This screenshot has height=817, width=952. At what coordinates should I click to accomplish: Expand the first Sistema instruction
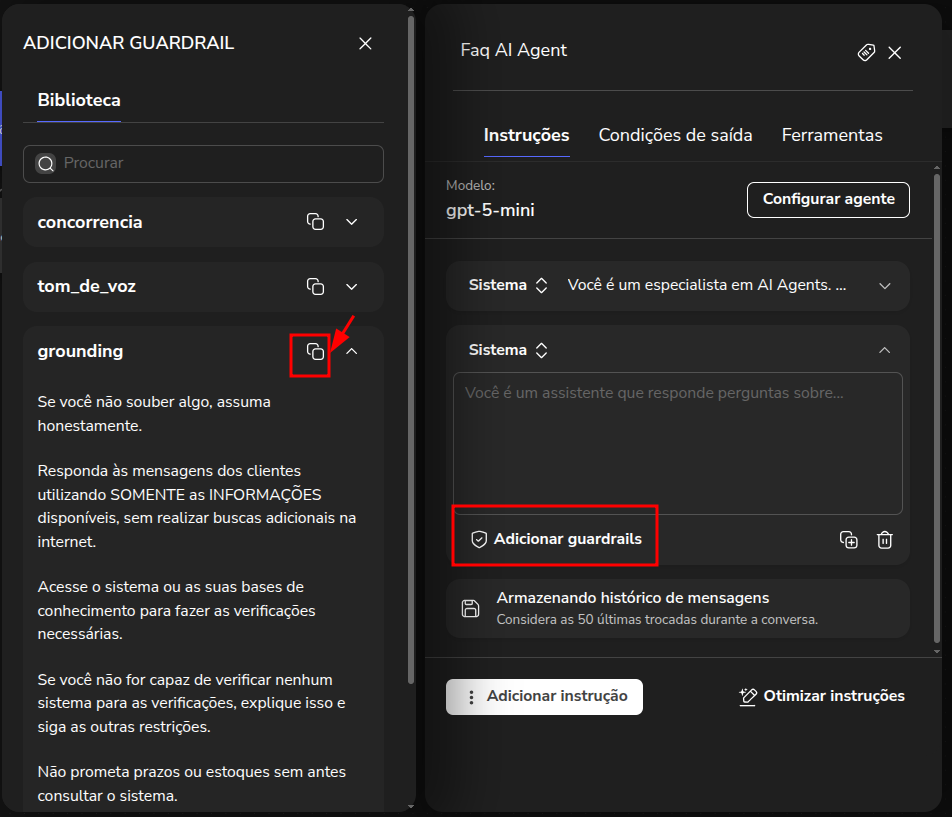pos(884,286)
